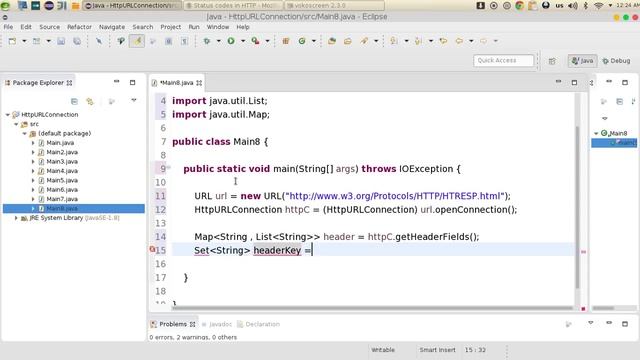Image resolution: width=640 pixels, height=360 pixels.
Task: Open the Navigate menu
Action: [112, 27]
